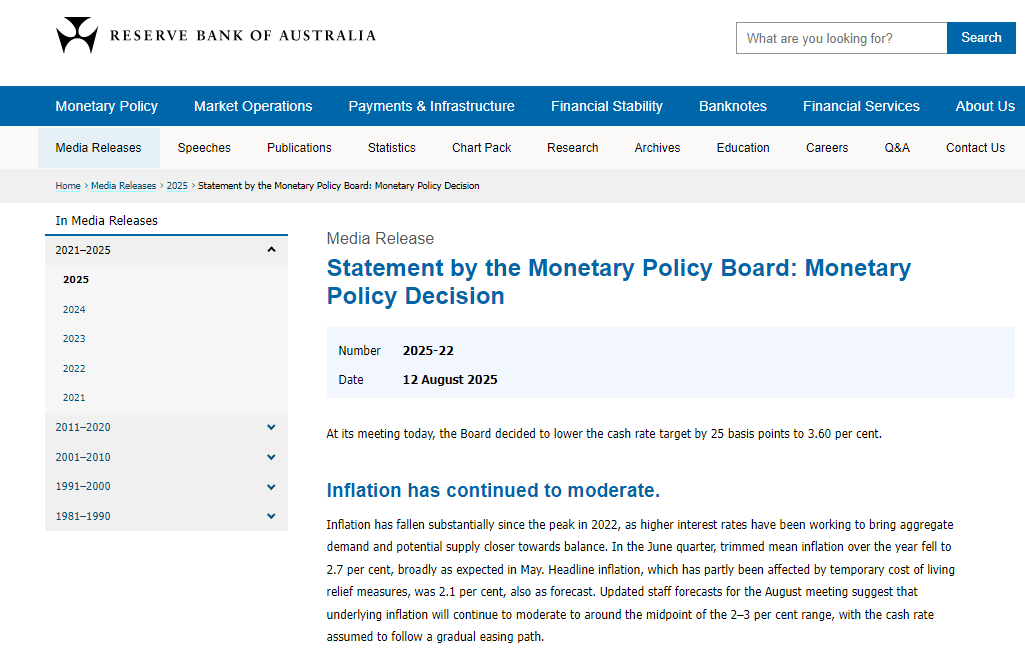This screenshot has width=1025, height=672.
Task: Select the Statistics tab
Action: click(392, 148)
